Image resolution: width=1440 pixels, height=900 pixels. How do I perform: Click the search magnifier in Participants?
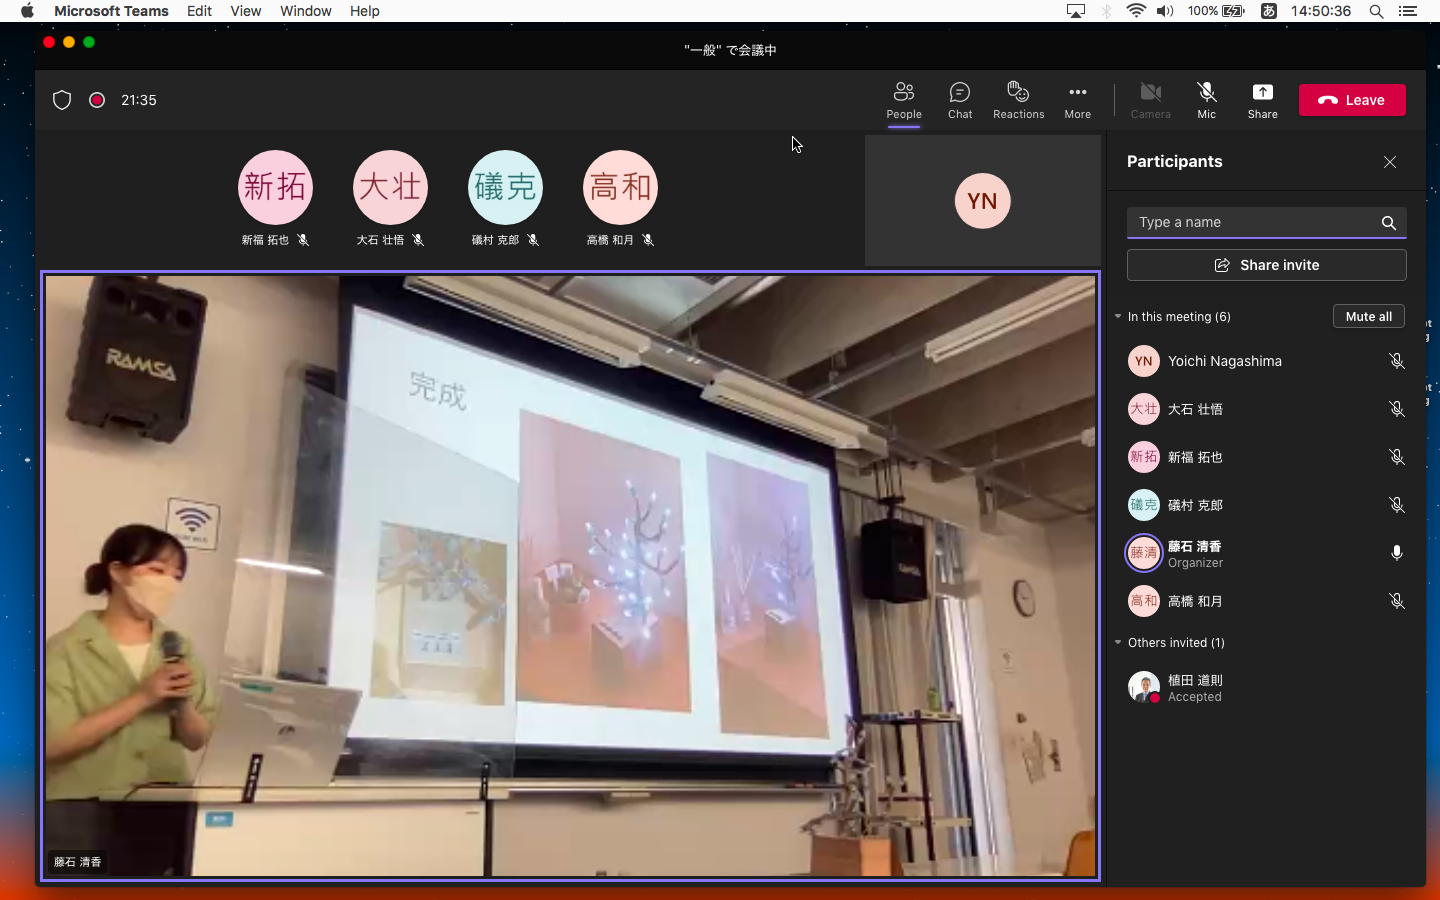[x=1389, y=223]
